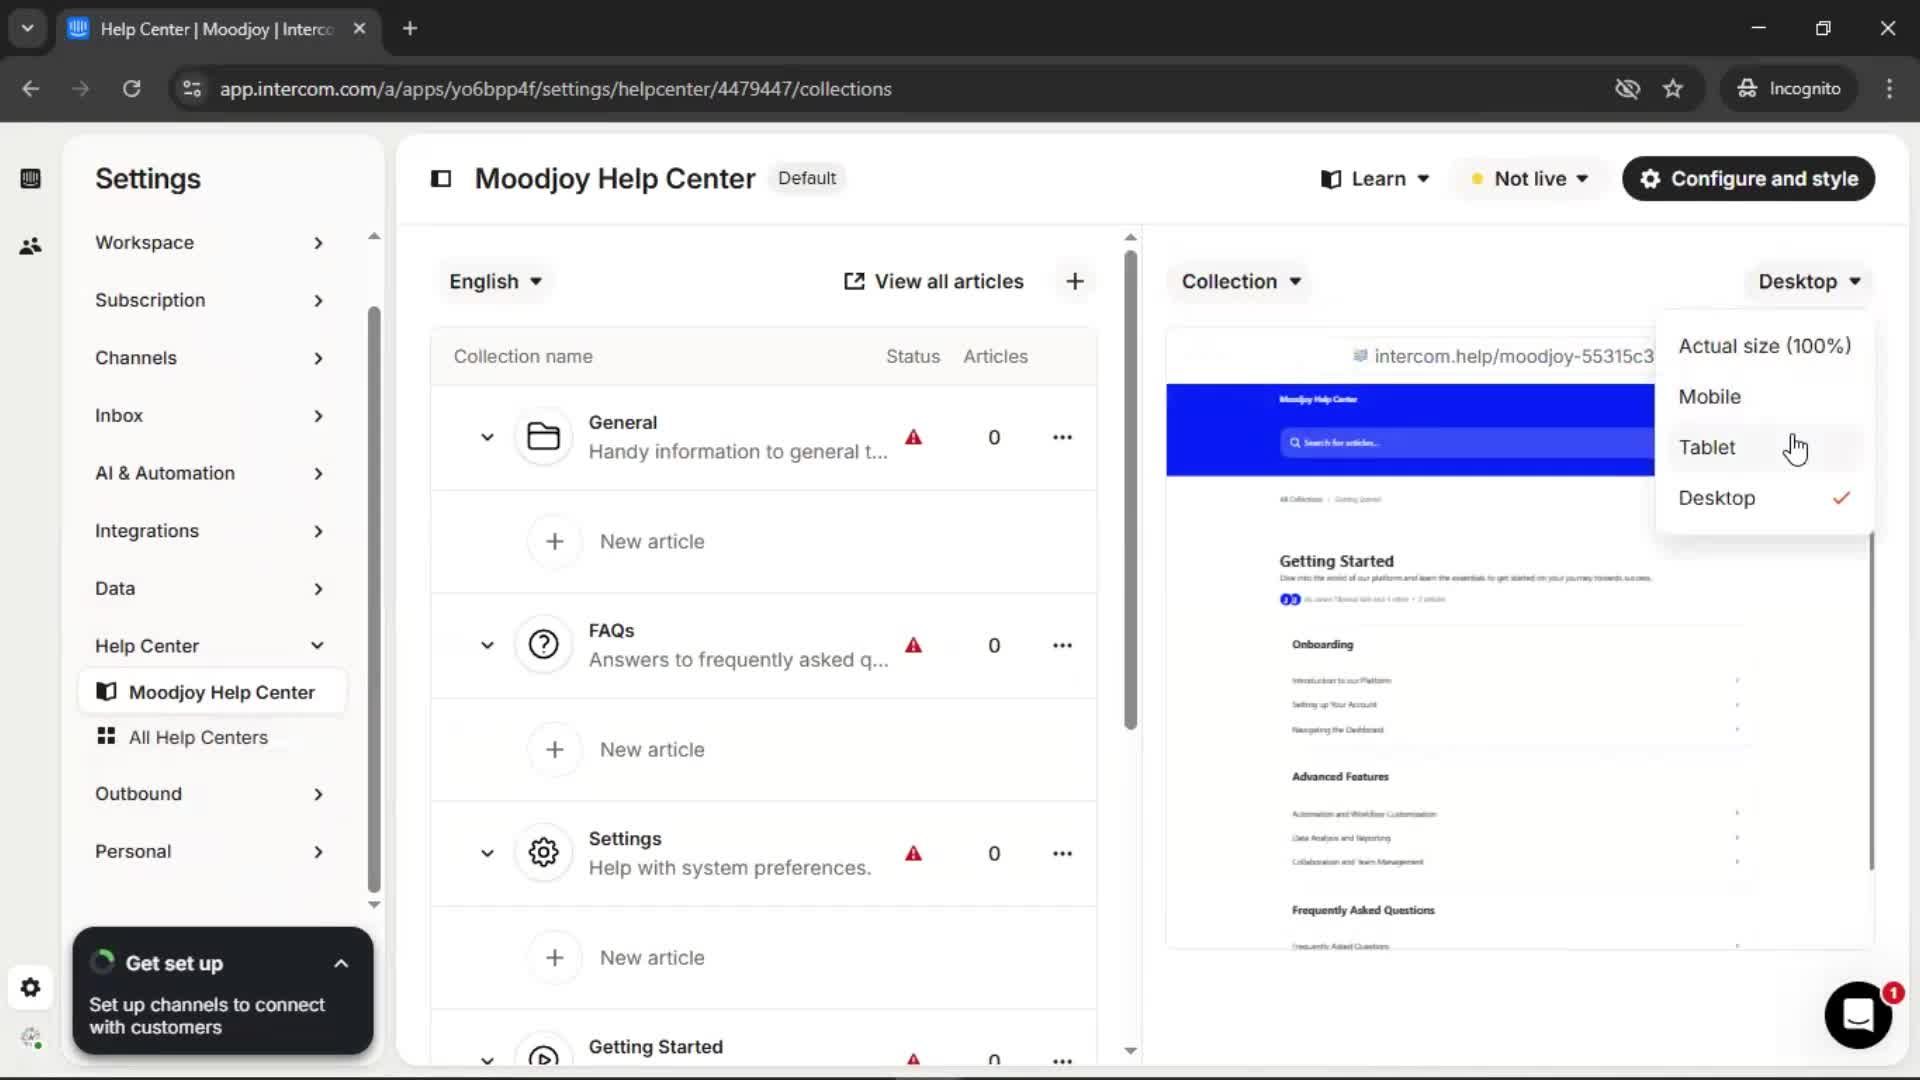Select Actual size (100%) option
Image resolution: width=1920 pixels, height=1080 pixels.
1764,346
